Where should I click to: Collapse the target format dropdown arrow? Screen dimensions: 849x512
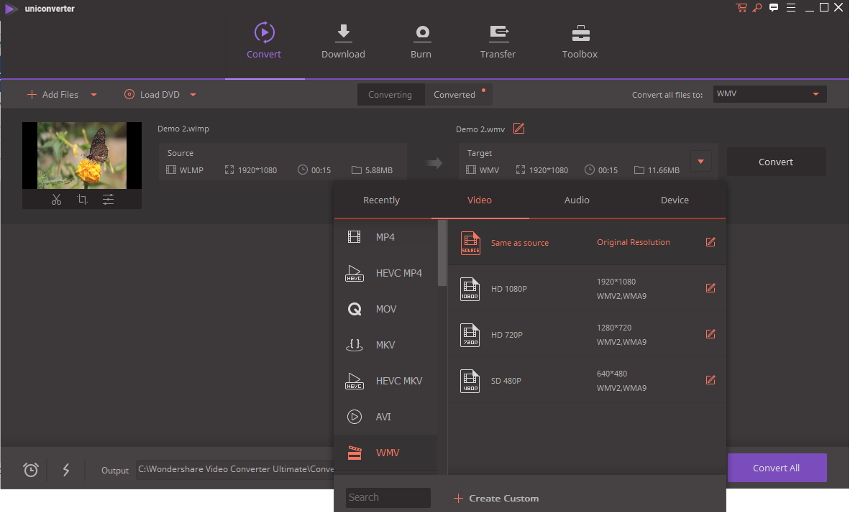coord(701,161)
